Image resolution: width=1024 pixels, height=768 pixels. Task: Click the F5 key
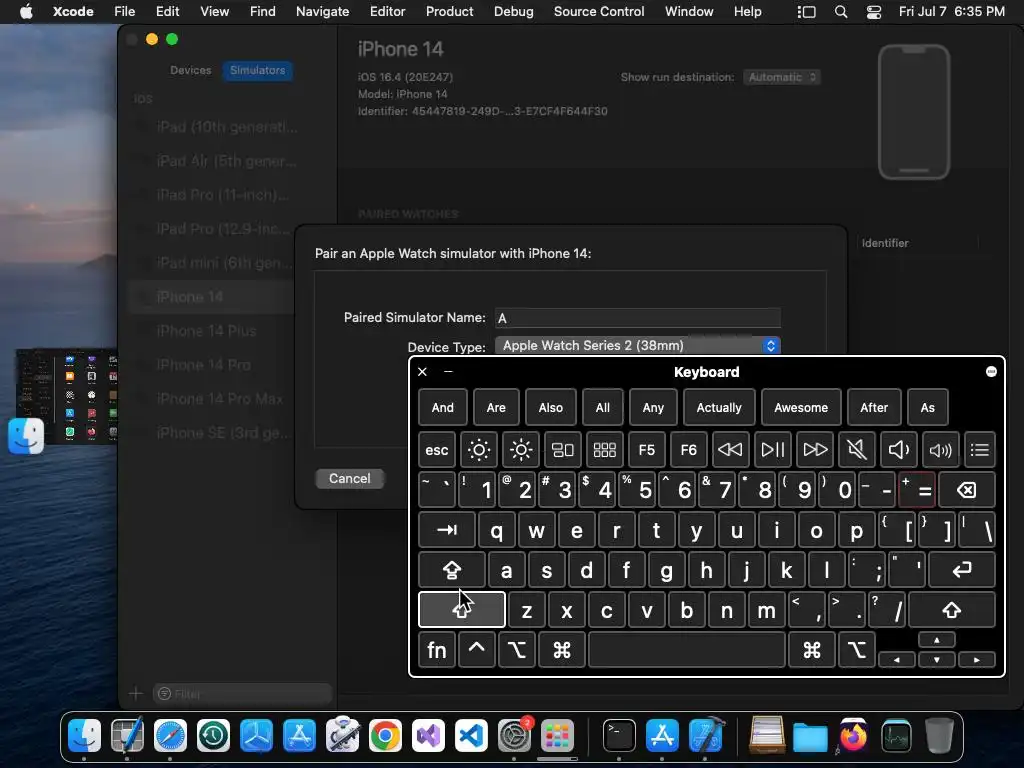pyautogui.click(x=647, y=450)
